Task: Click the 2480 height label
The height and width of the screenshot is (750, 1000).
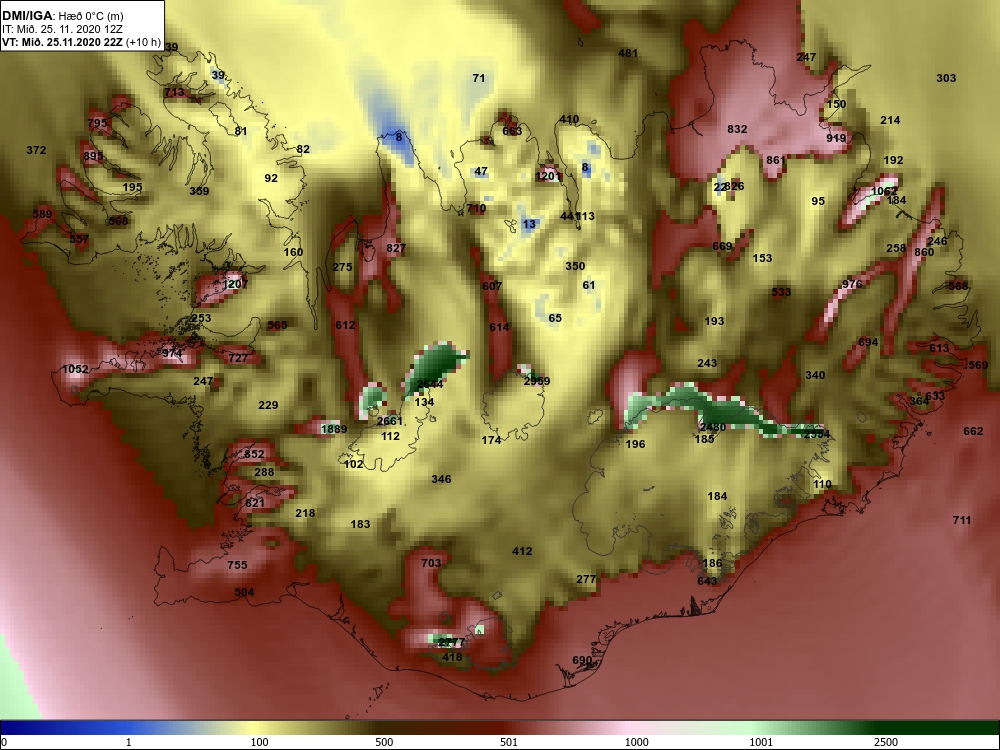Action: (712, 427)
